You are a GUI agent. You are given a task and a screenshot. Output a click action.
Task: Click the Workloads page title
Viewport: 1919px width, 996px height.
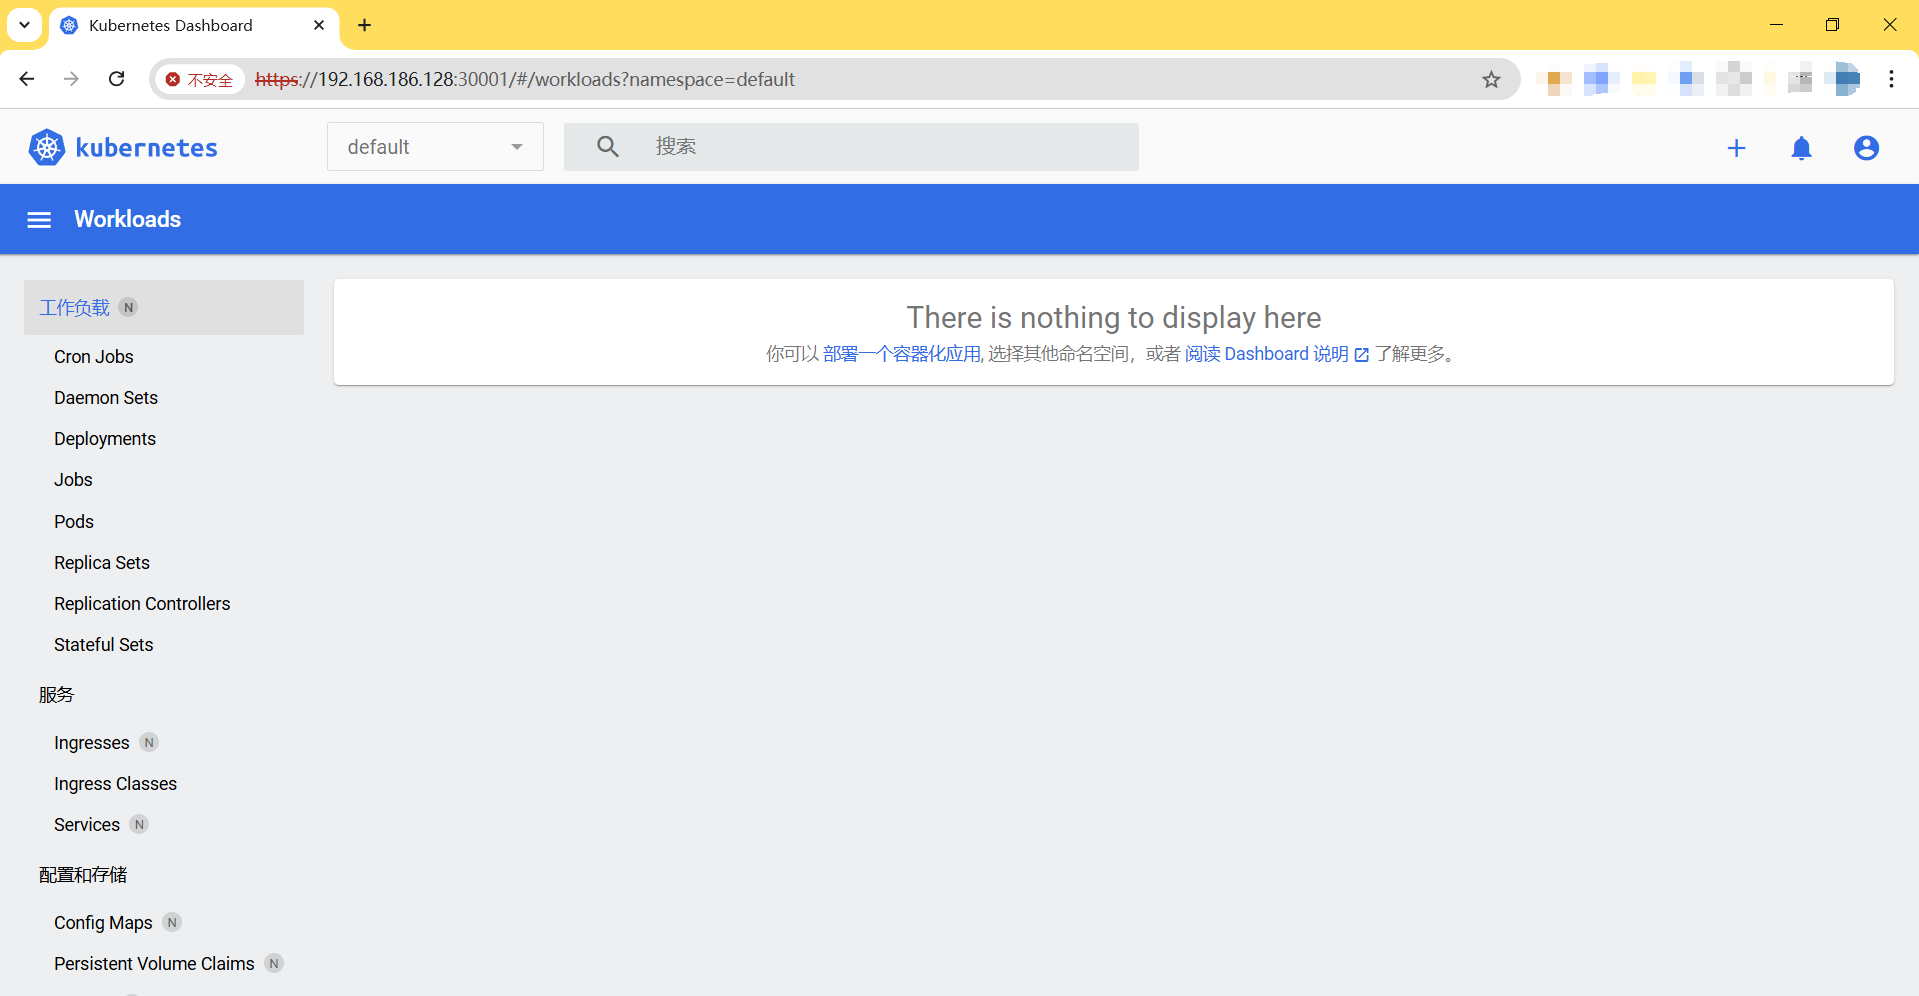[127, 219]
